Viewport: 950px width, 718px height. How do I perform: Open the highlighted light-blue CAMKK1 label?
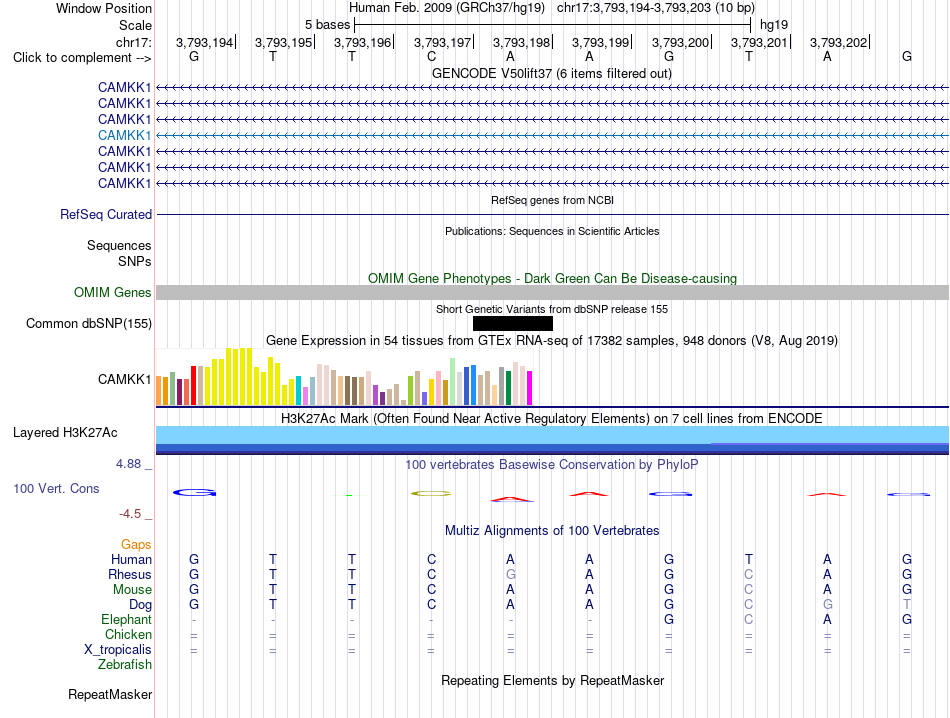click(124, 135)
